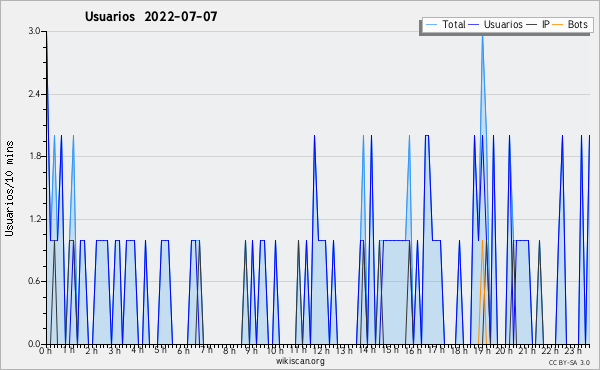Click the '8 h' x-axis tick label

[229, 351]
